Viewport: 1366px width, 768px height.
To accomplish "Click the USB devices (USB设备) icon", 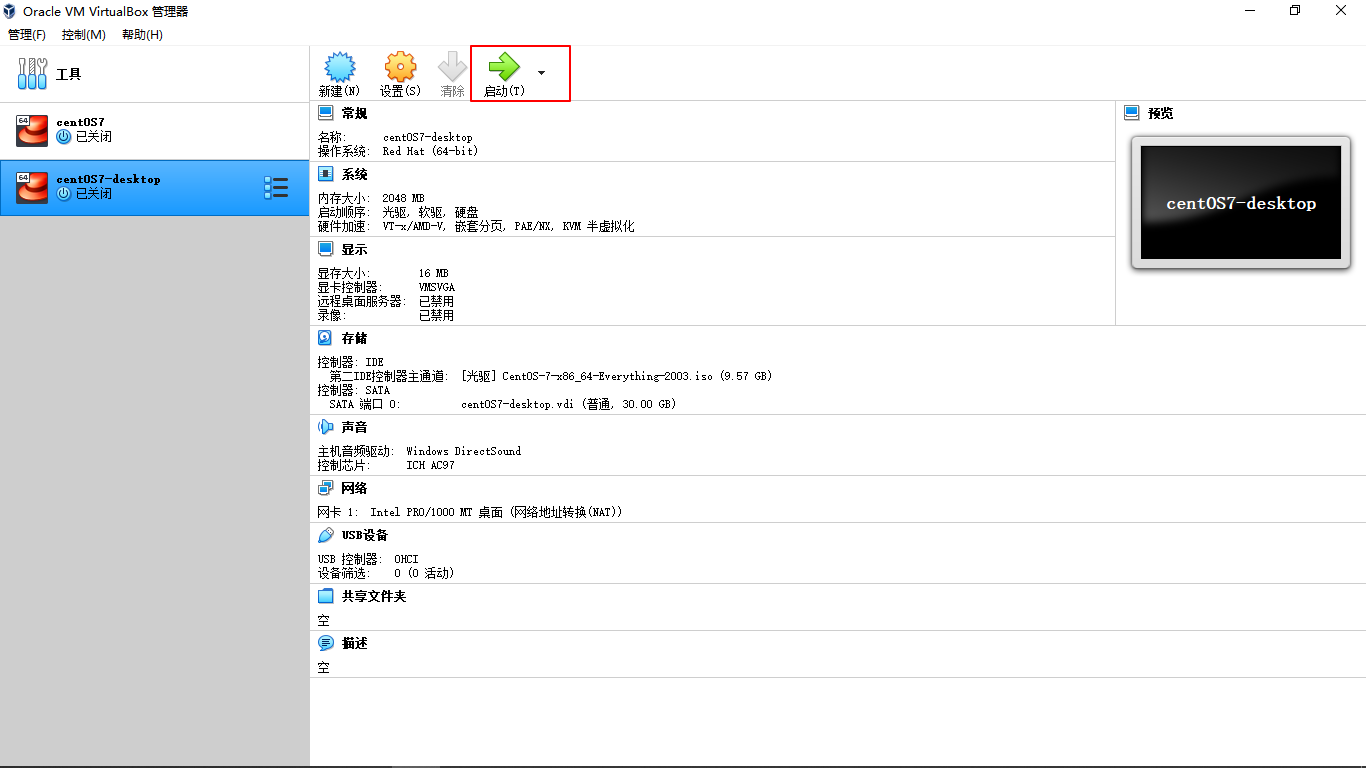I will pyautogui.click(x=326, y=535).
